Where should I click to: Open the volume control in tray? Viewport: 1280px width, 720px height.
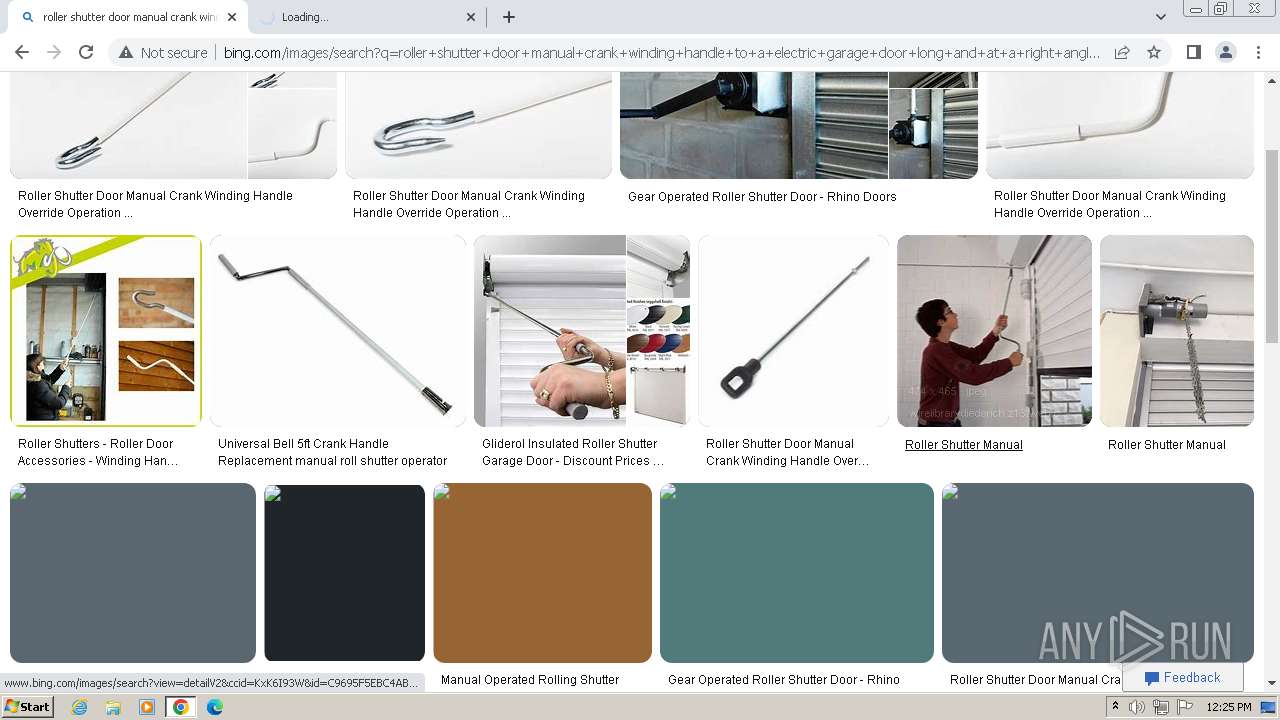point(1137,707)
